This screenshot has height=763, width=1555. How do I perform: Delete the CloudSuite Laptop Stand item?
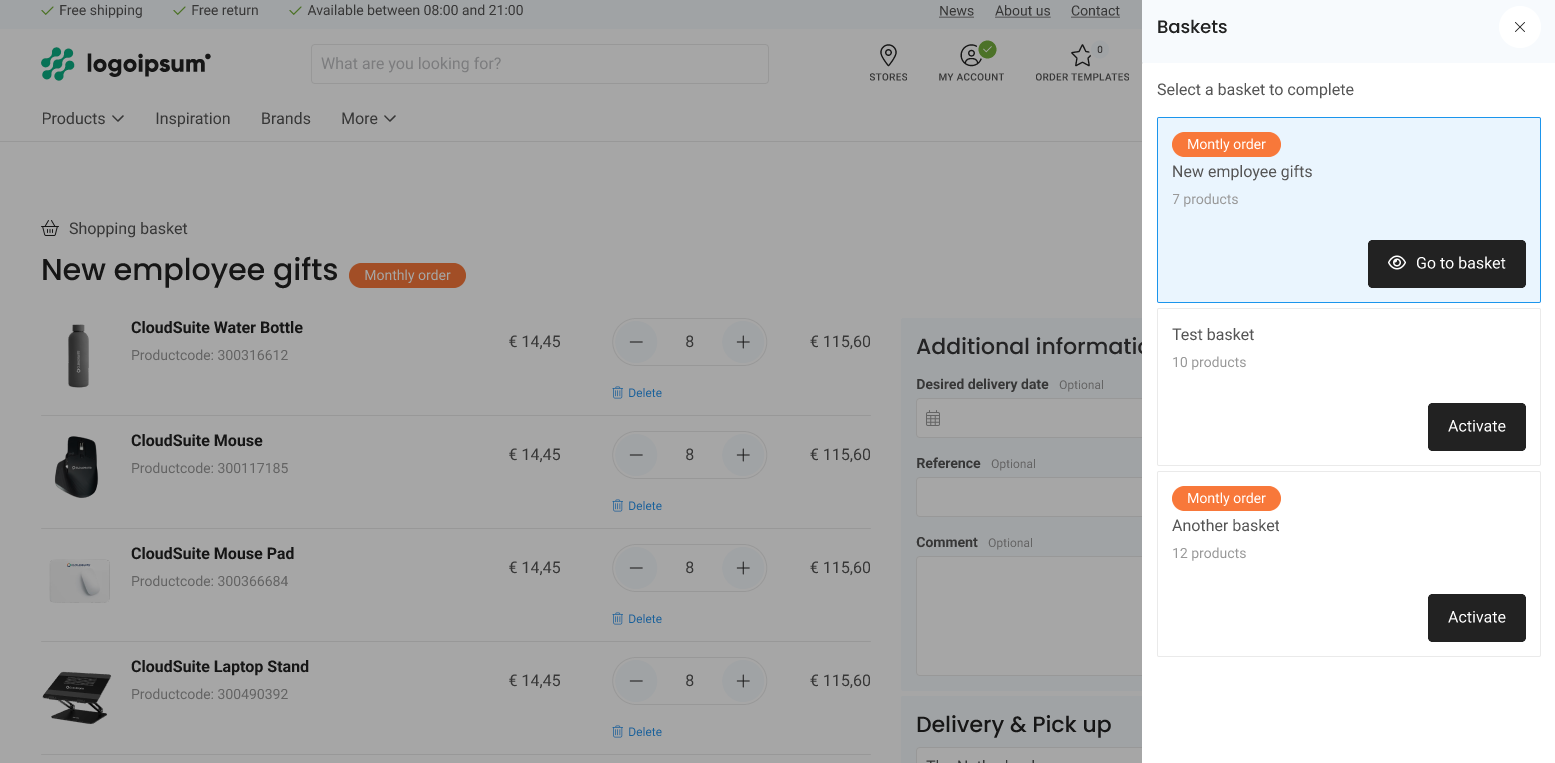pyautogui.click(x=637, y=732)
